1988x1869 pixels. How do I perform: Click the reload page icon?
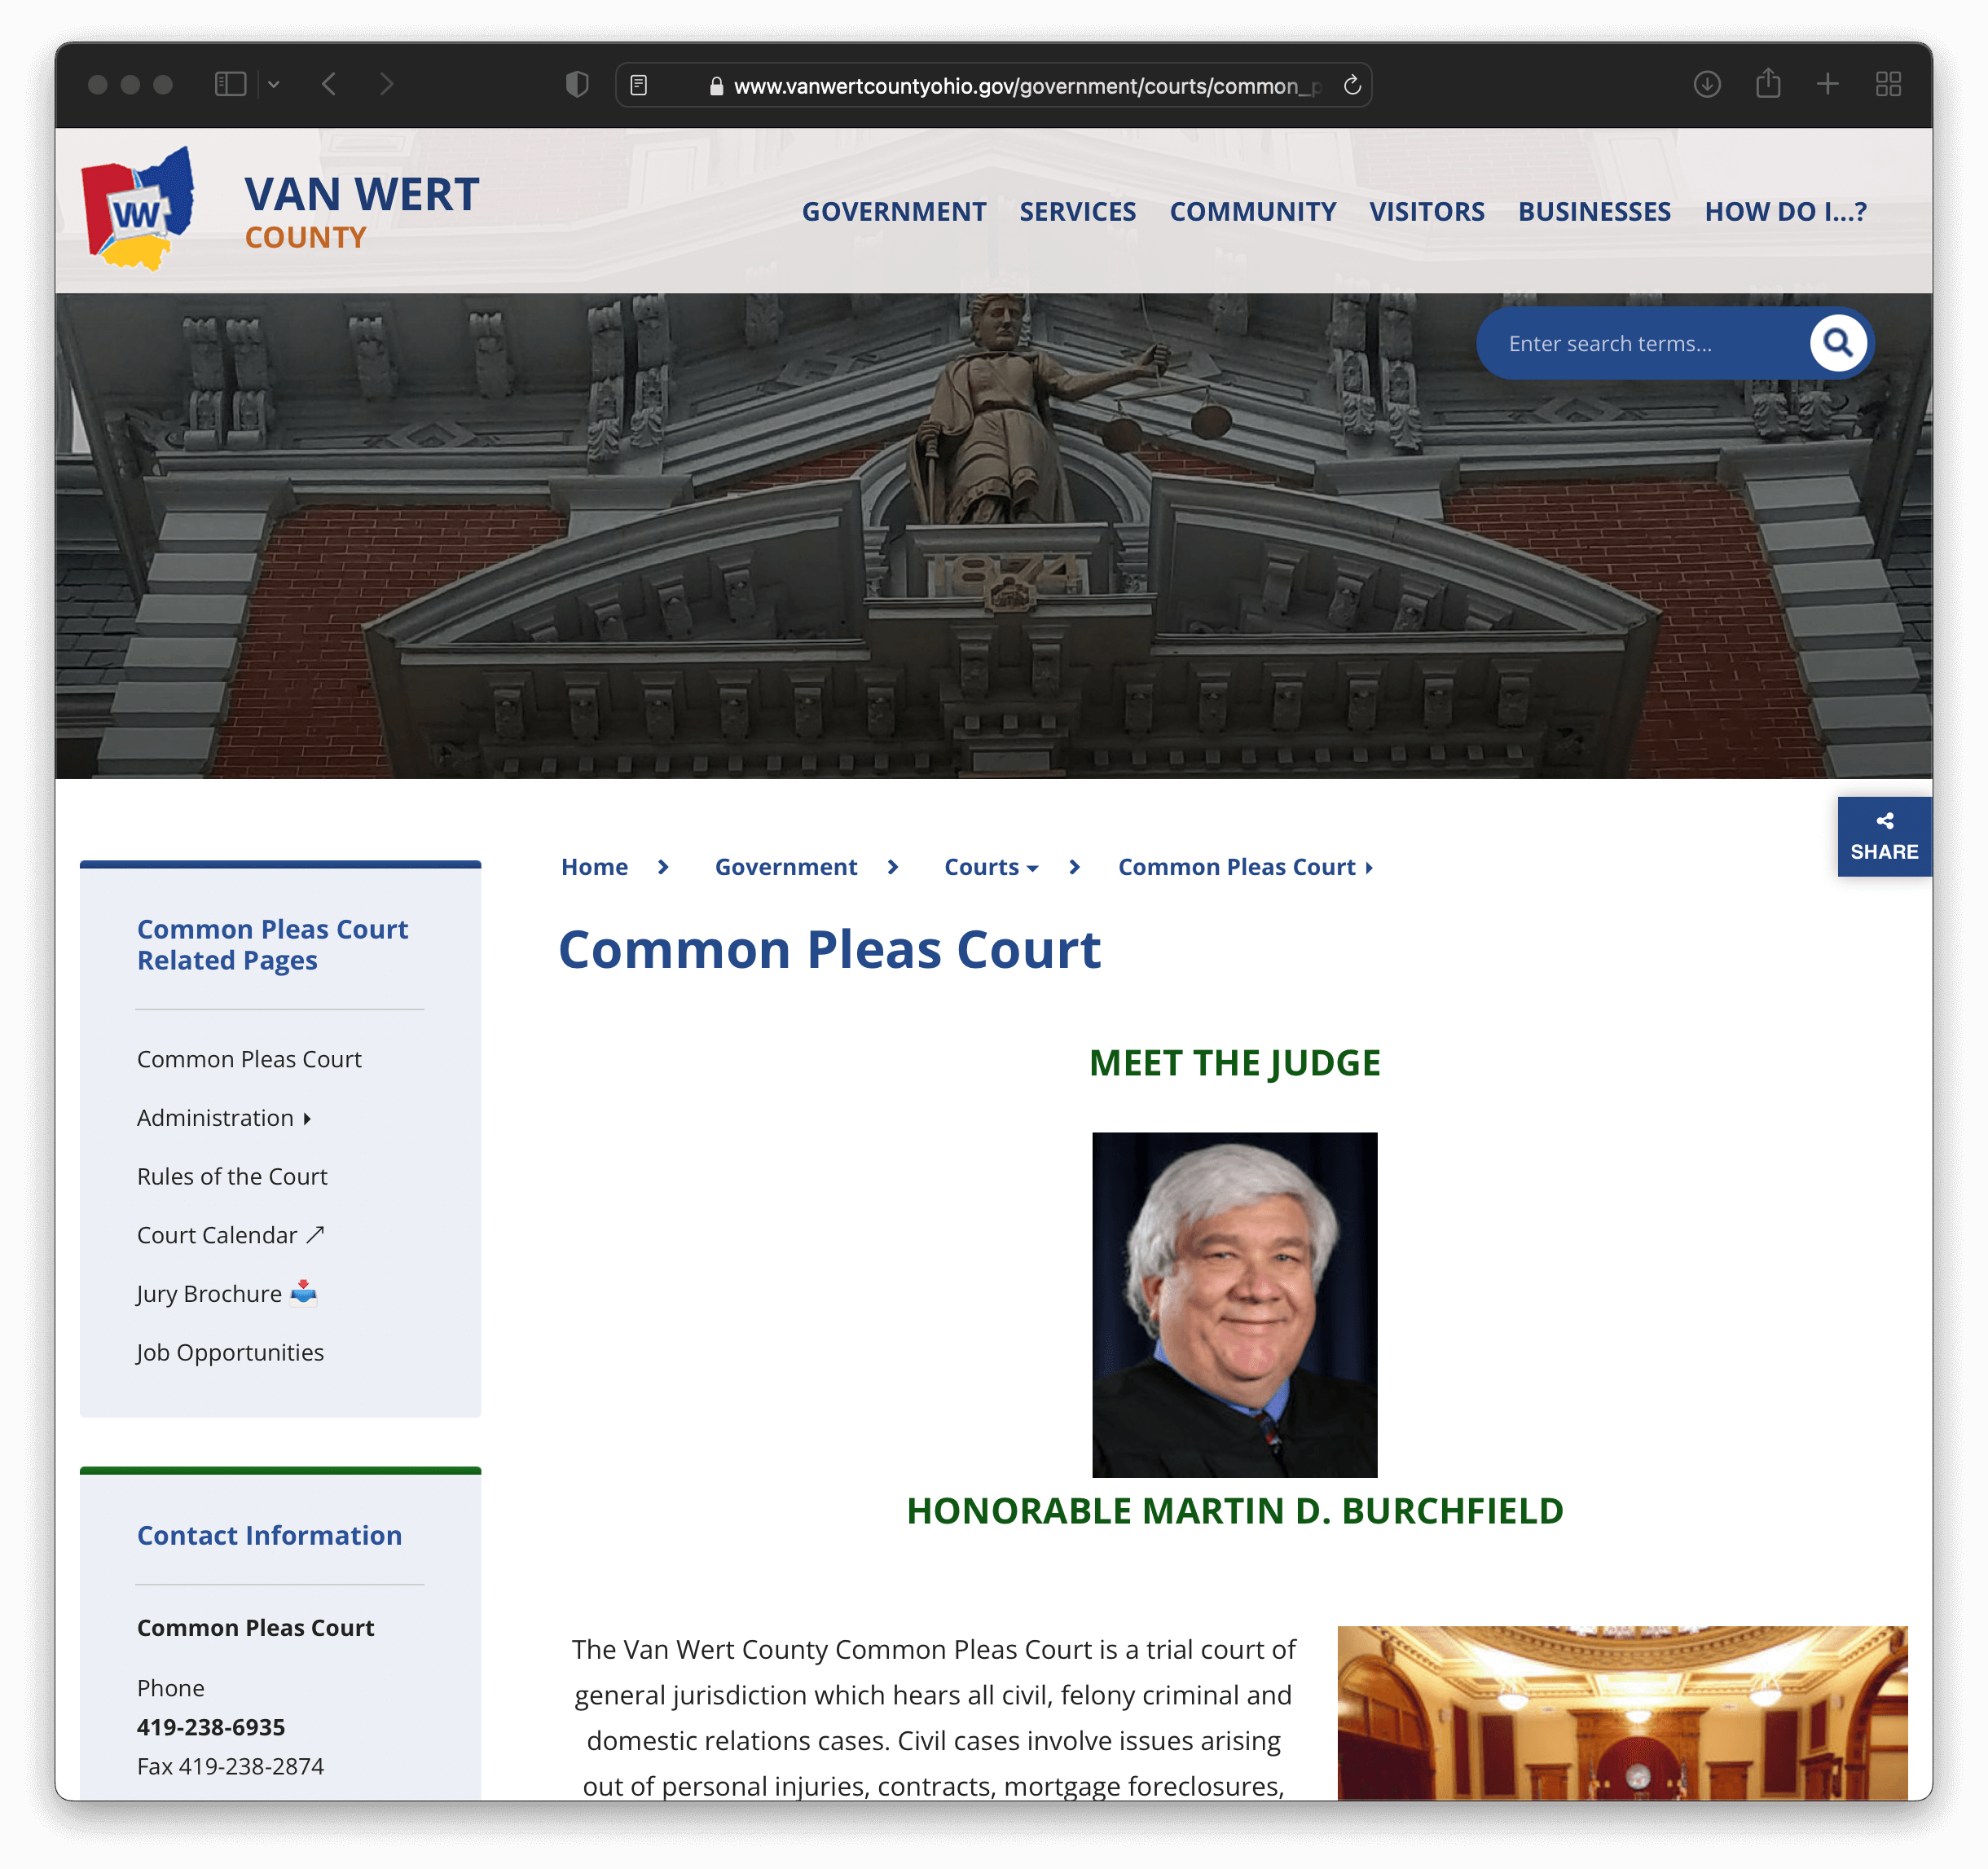[1352, 85]
